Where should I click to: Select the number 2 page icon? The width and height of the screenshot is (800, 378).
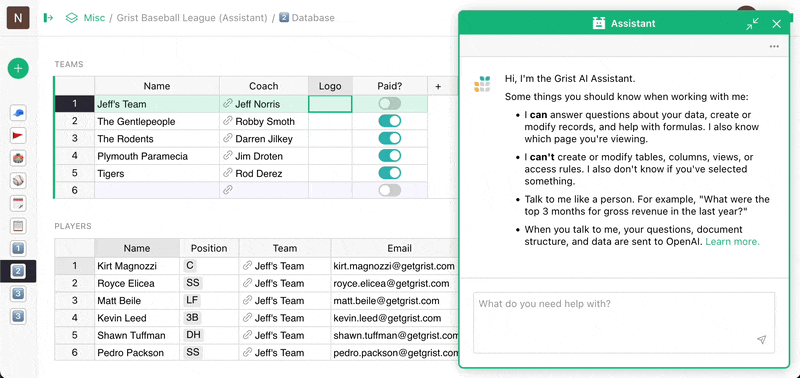tap(18, 271)
